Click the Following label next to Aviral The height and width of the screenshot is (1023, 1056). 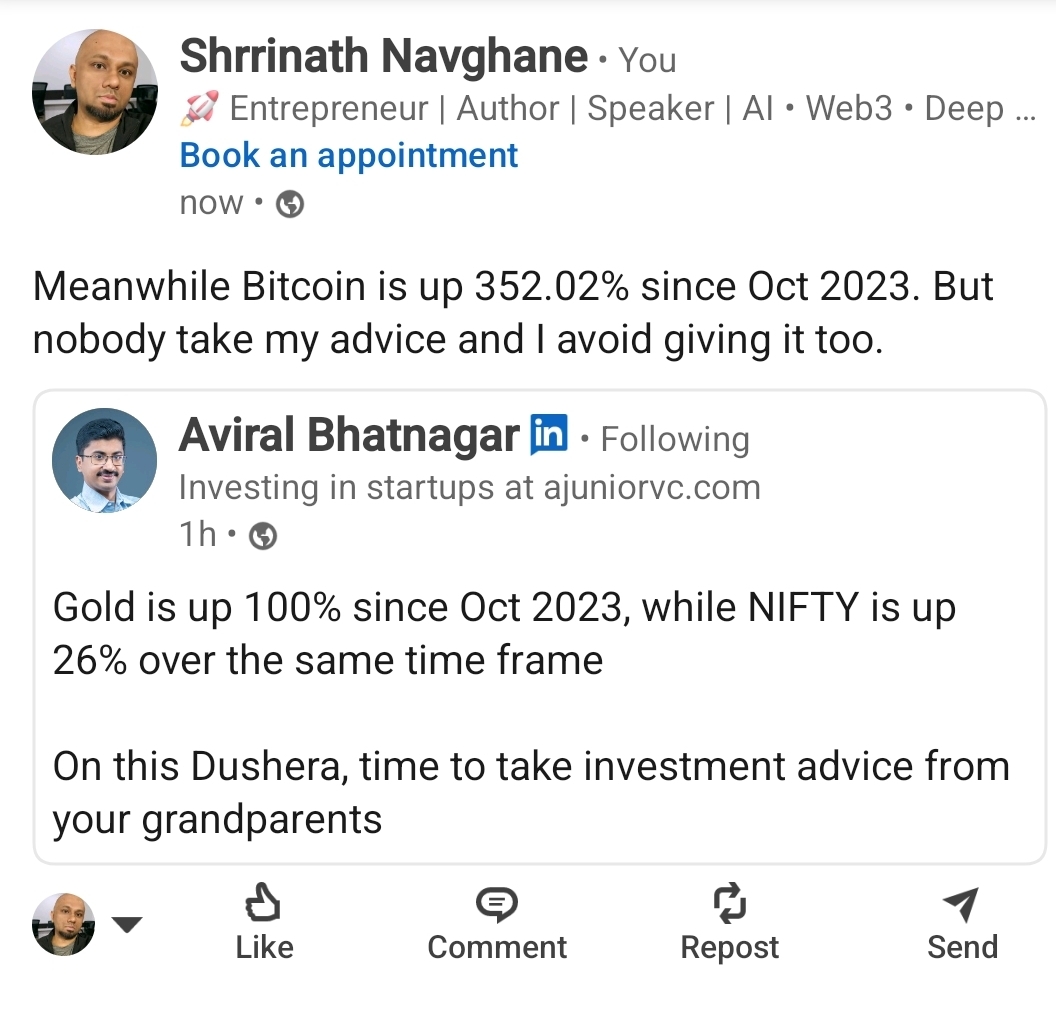[674, 439]
